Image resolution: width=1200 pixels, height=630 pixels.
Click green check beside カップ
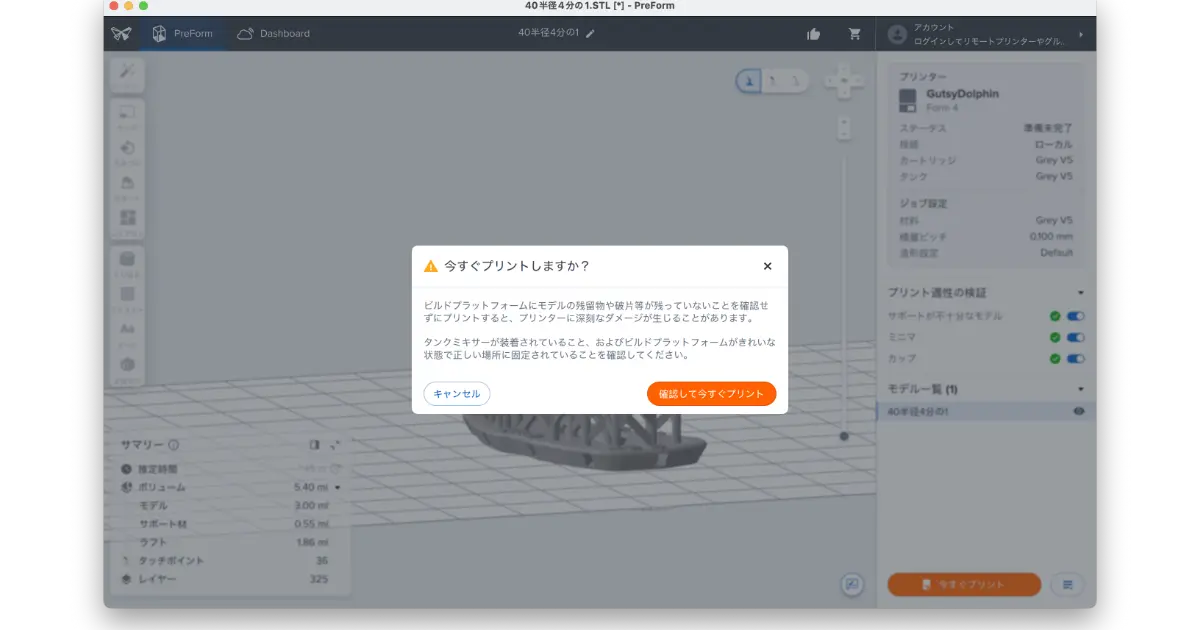pos(1055,358)
